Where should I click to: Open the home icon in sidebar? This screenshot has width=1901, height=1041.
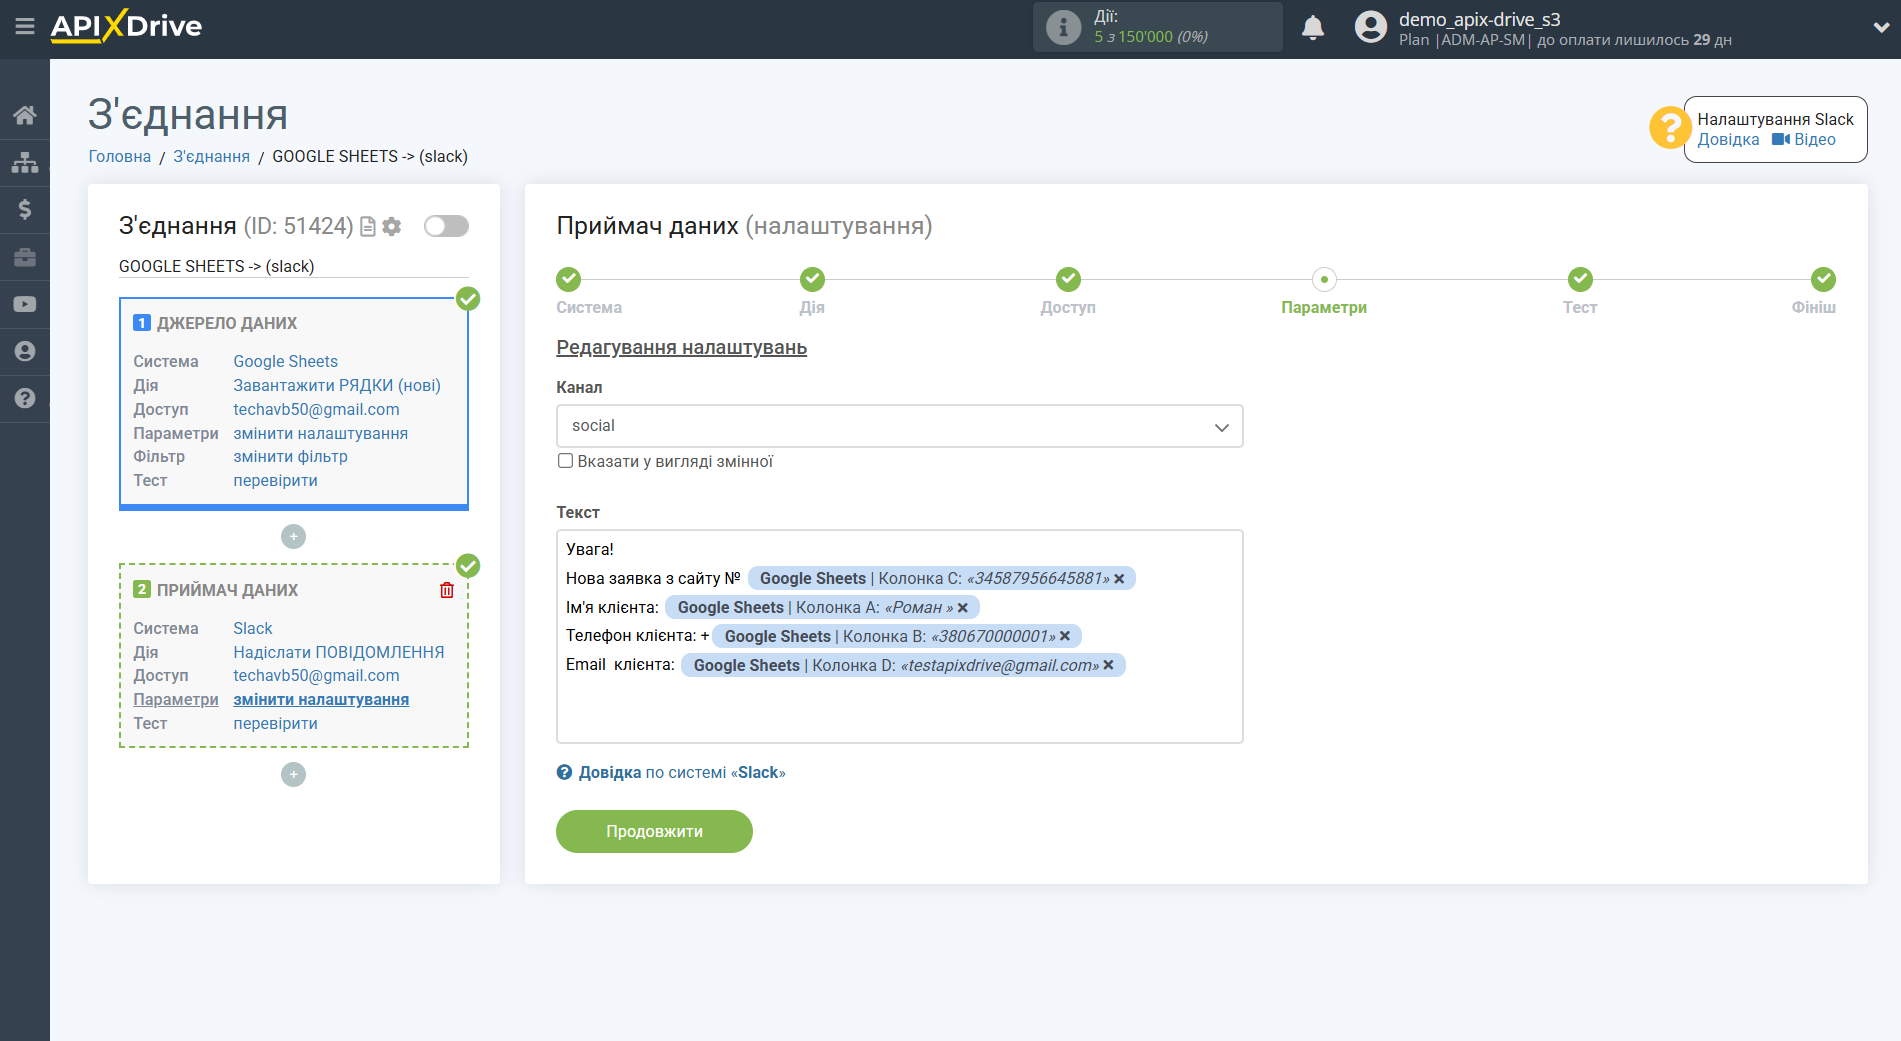(x=25, y=115)
